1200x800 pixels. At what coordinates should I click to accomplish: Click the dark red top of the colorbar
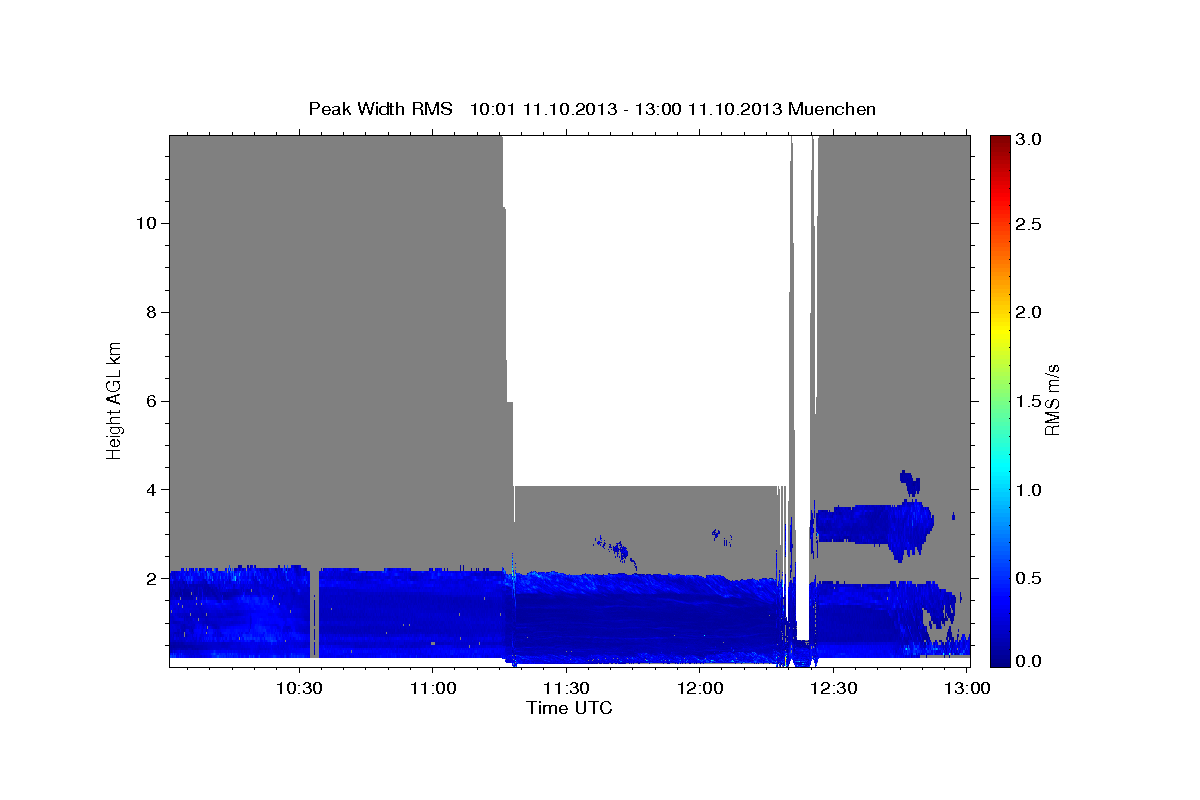[x=1000, y=145]
